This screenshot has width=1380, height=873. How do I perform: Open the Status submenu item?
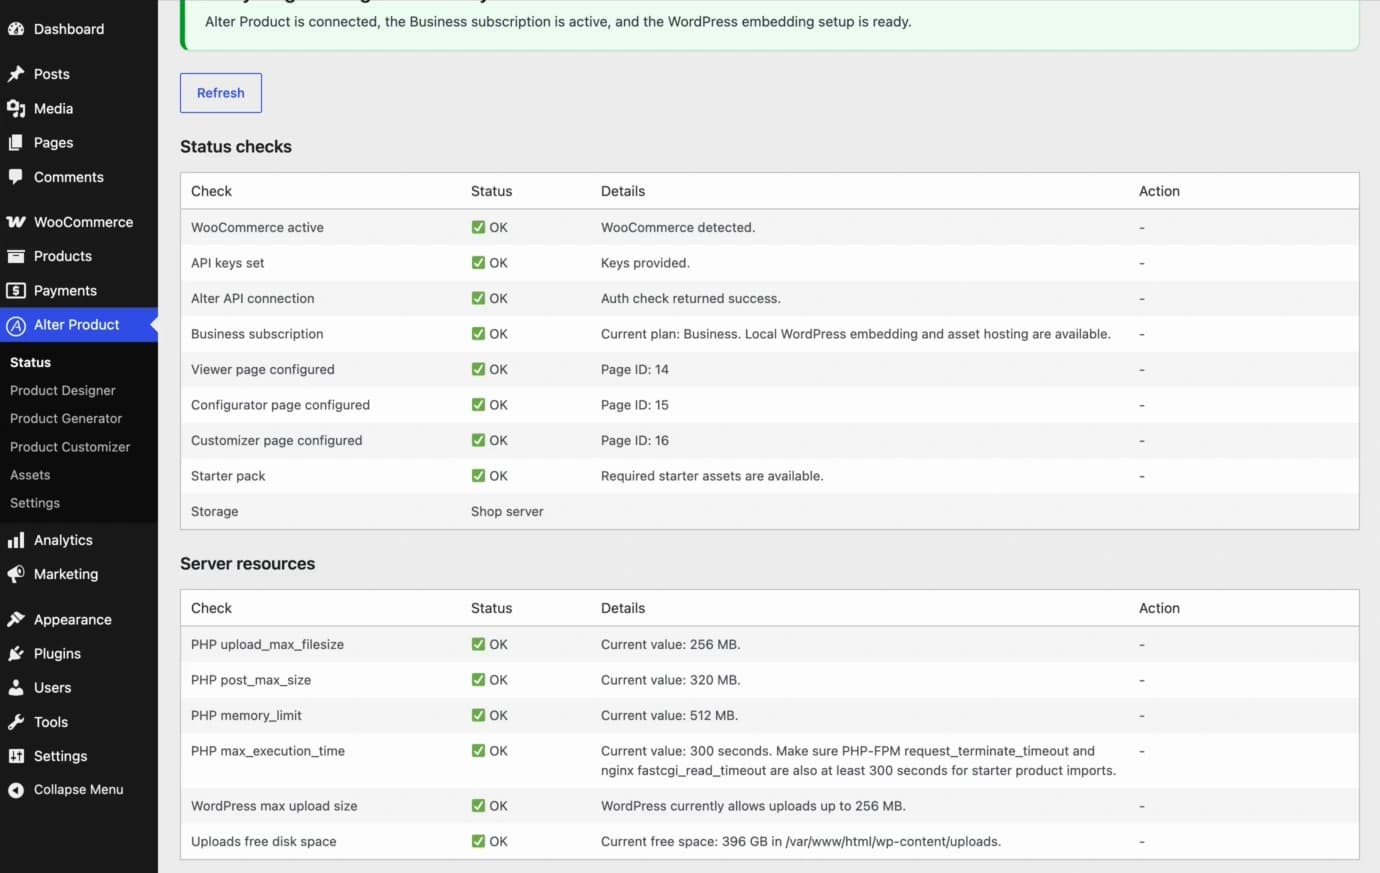(x=30, y=363)
